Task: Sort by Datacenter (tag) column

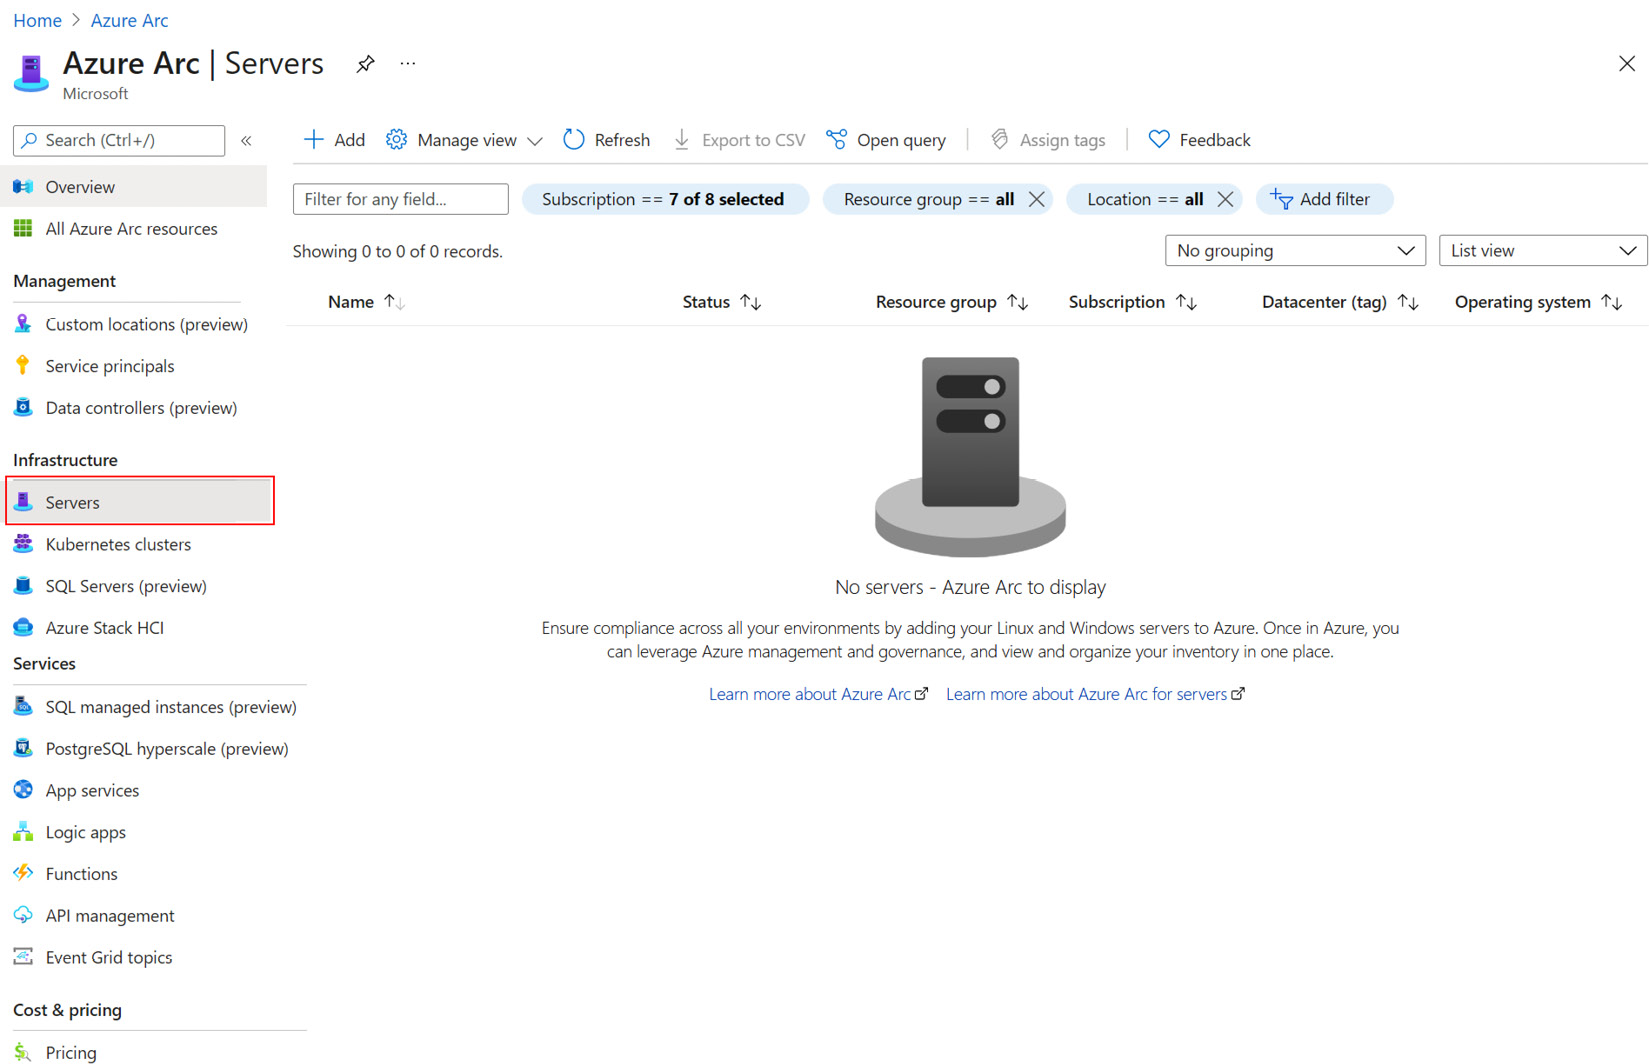Action: coord(1340,302)
